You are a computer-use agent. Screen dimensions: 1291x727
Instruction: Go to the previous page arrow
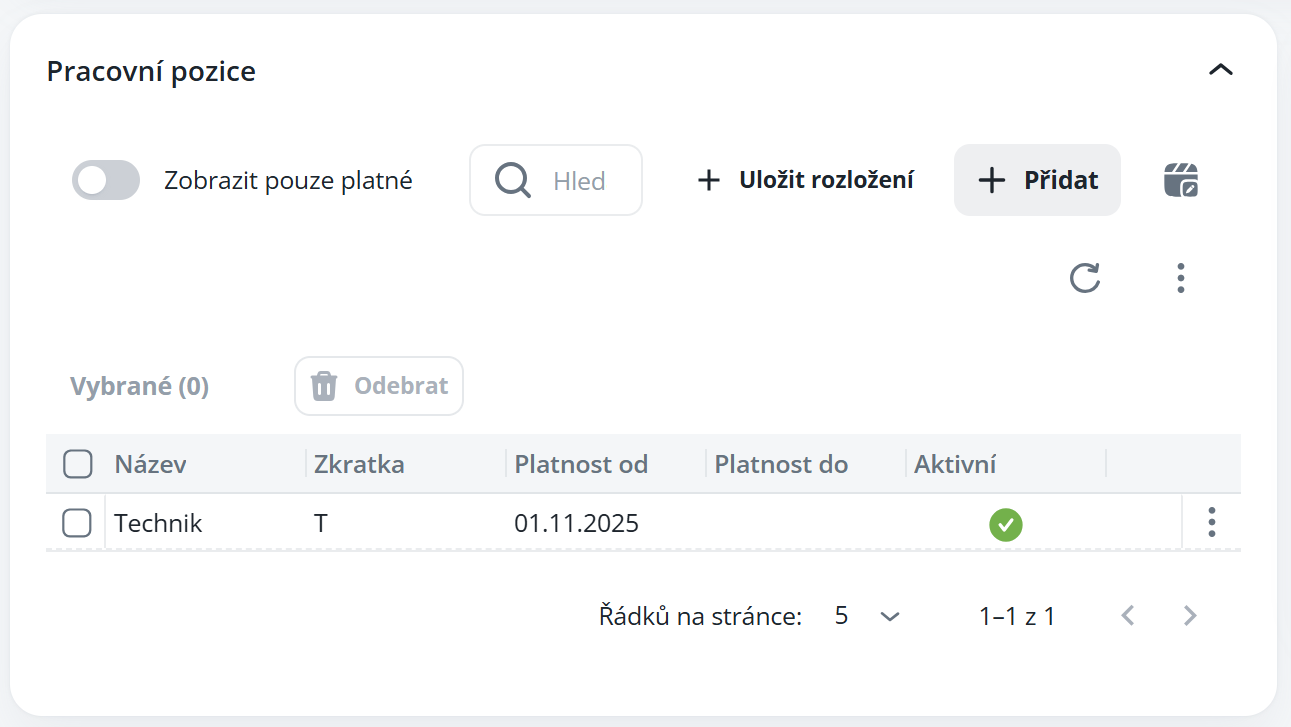pos(1128,616)
